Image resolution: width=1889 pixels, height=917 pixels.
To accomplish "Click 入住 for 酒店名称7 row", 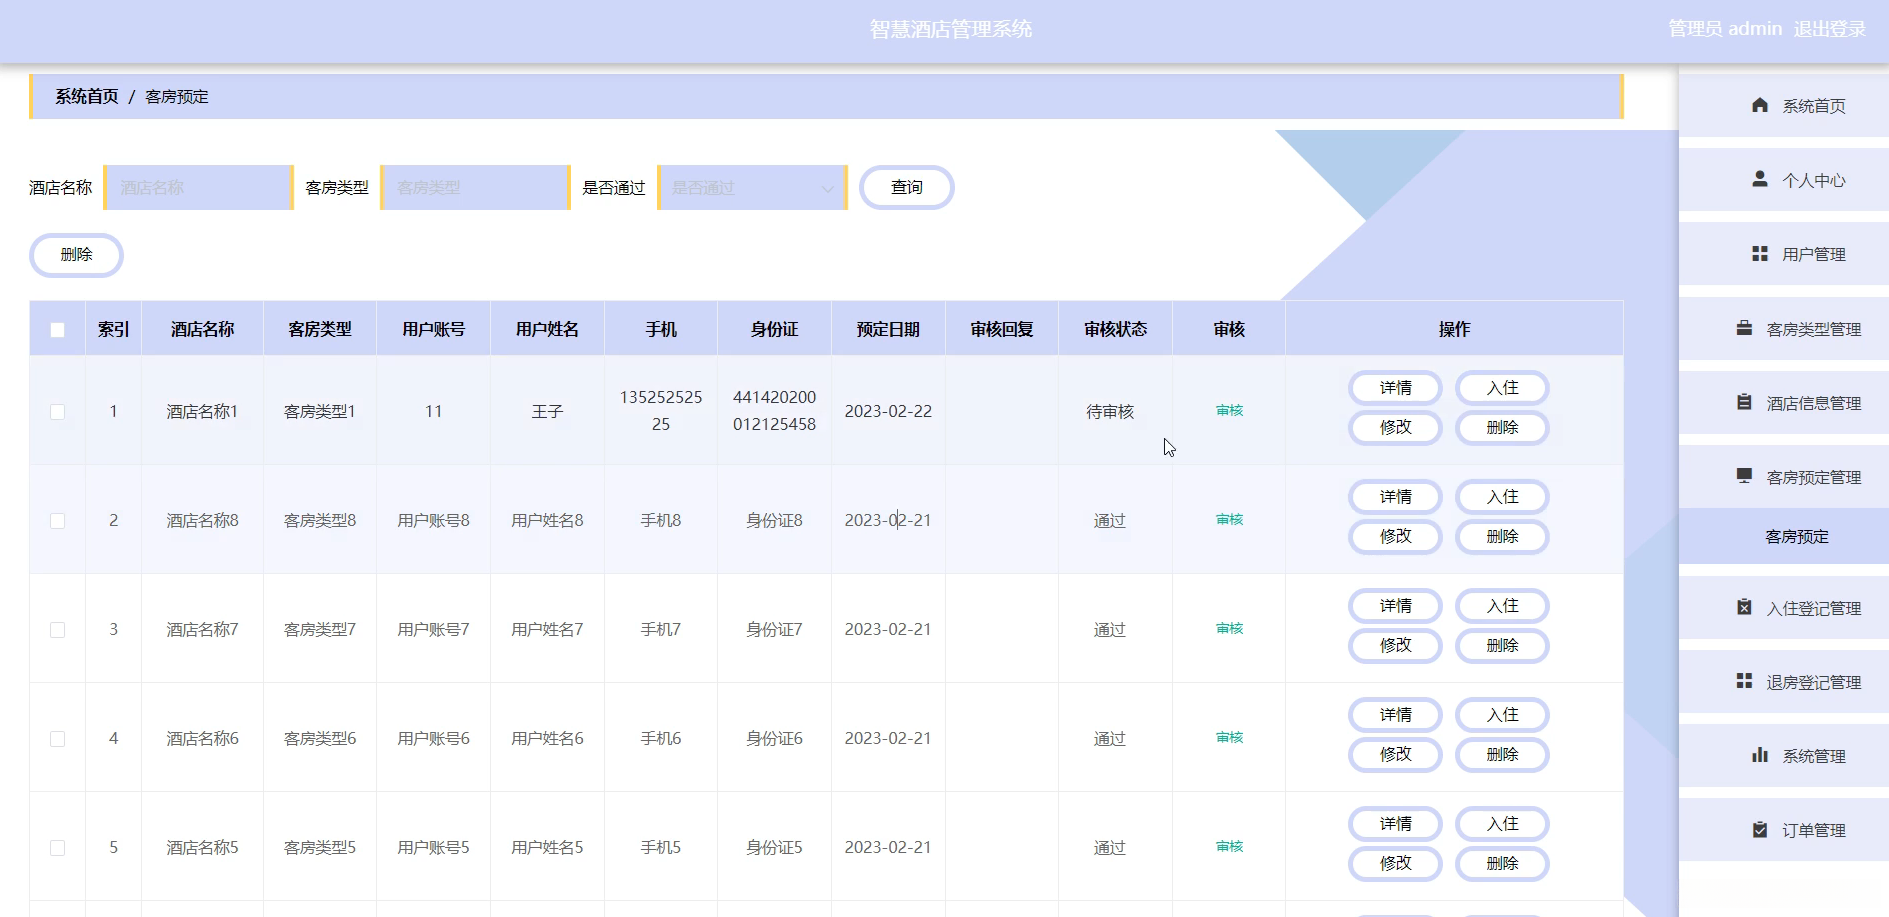I will tap(1503, 606).
